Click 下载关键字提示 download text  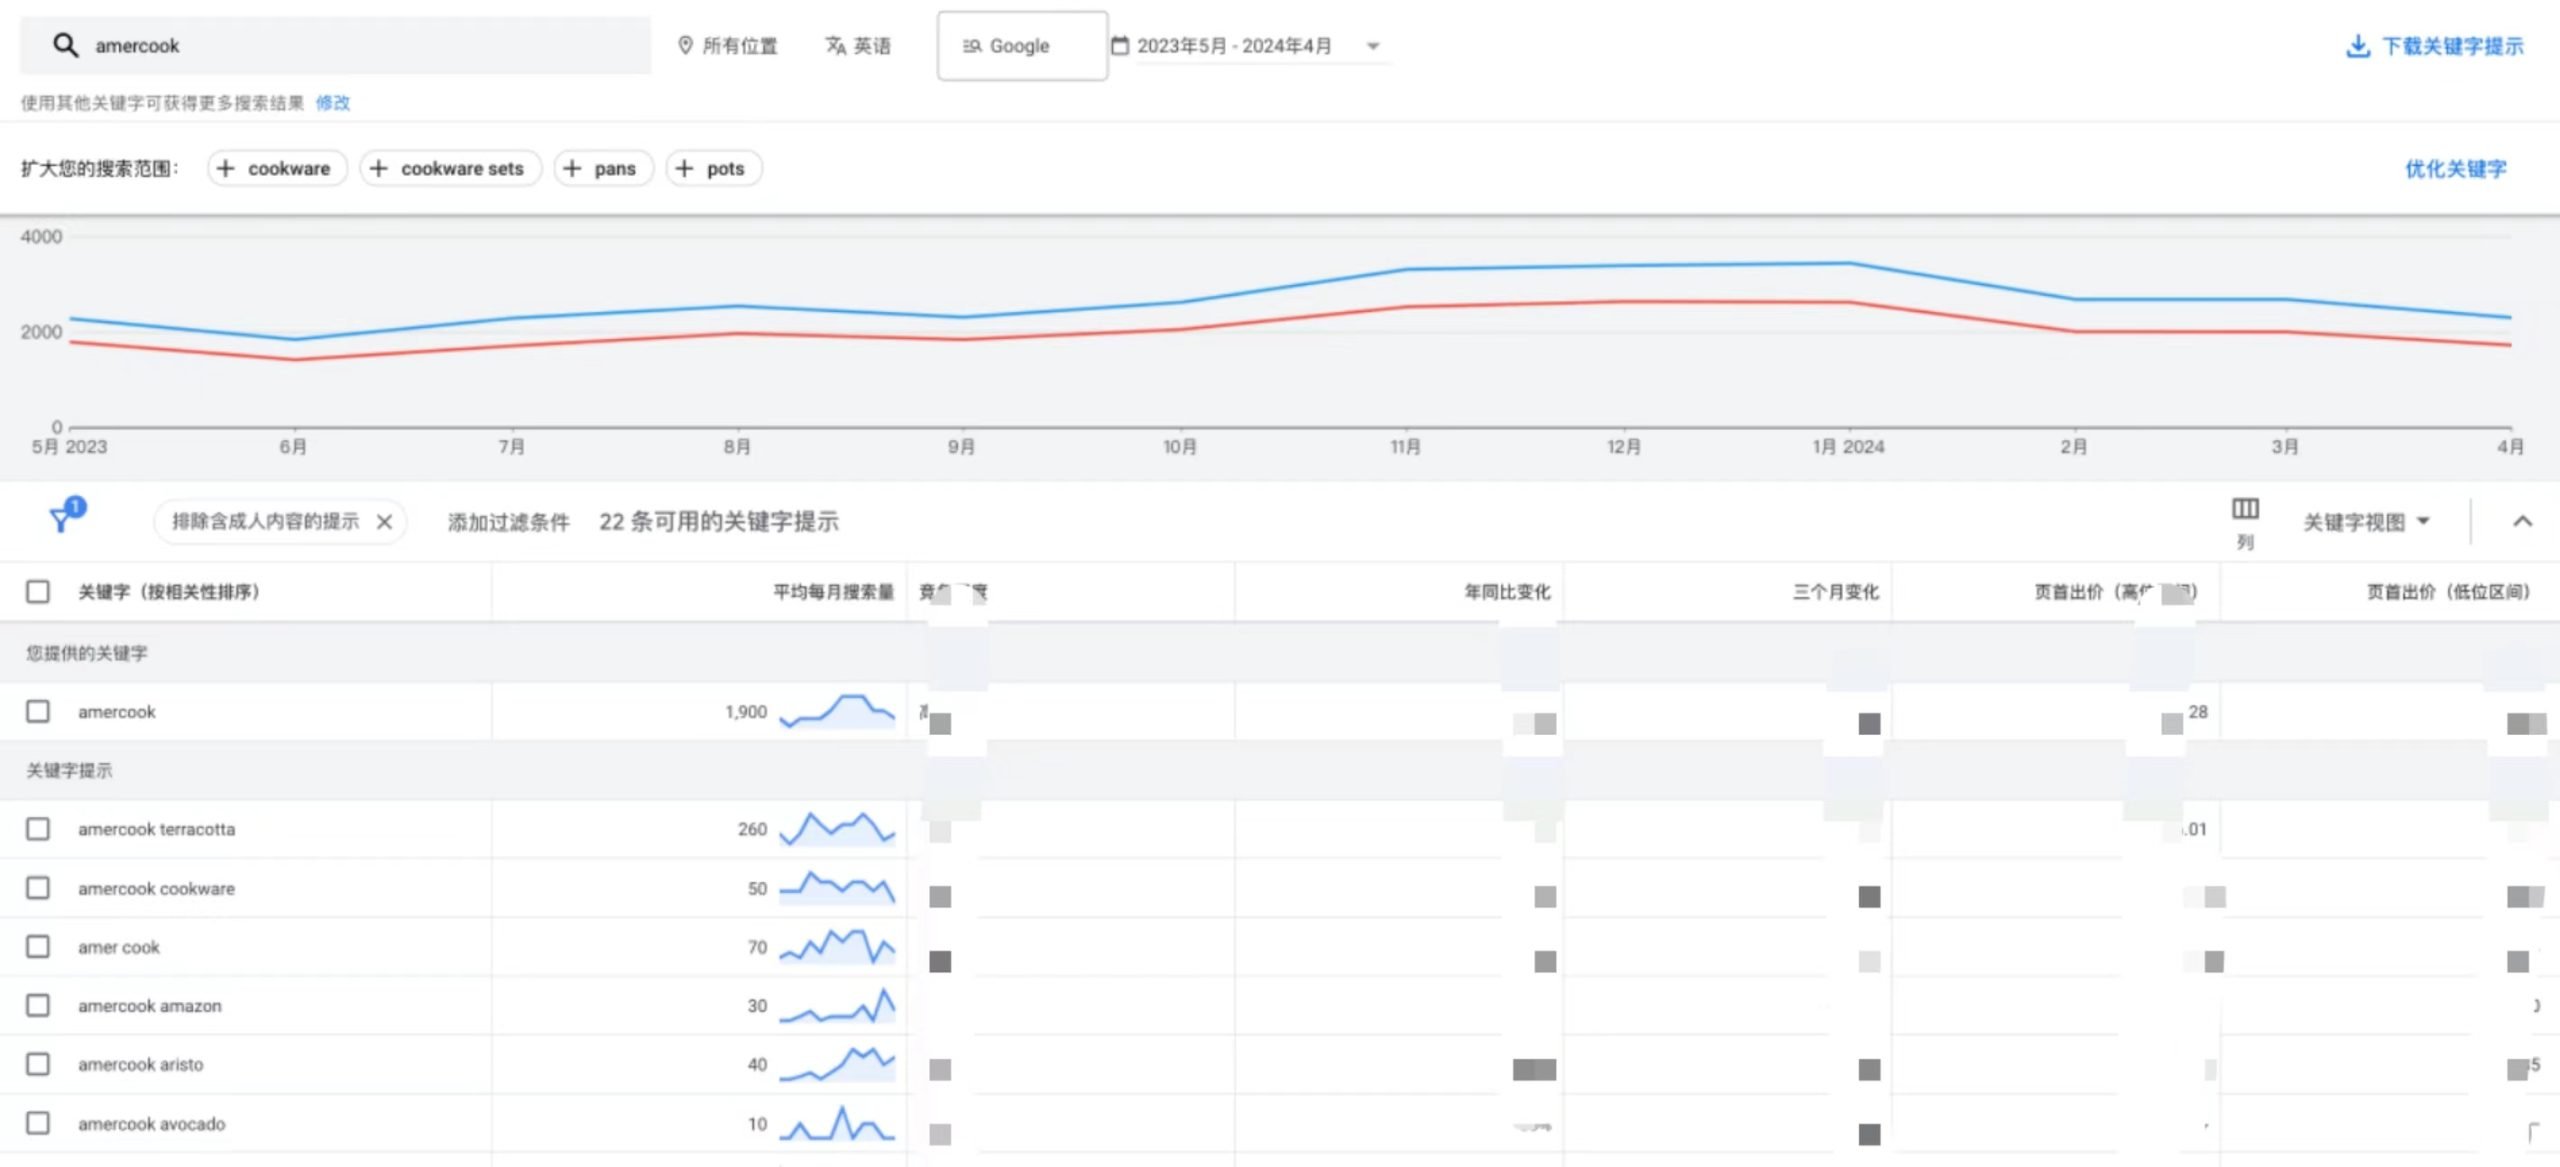2452,46
